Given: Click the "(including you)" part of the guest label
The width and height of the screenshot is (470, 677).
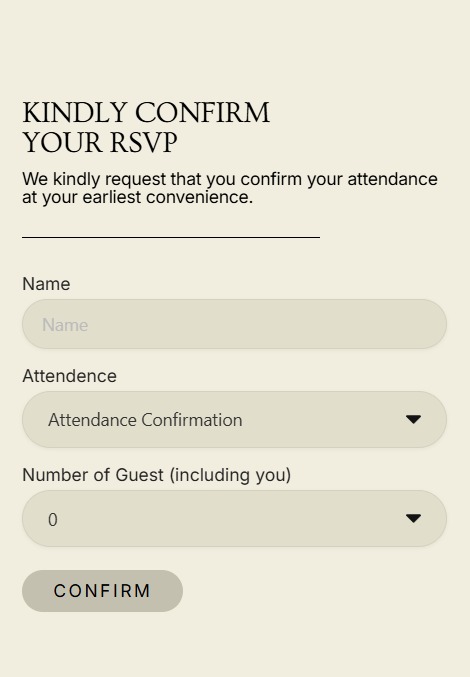Looking at the screenshot, I should (230, 475).
